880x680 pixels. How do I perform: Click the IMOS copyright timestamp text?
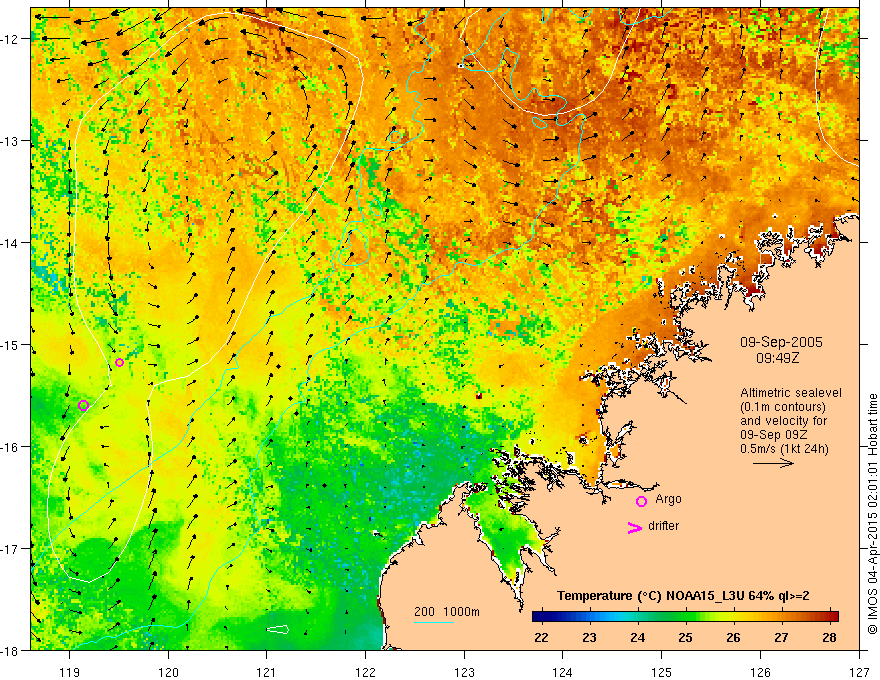(872, 513)
